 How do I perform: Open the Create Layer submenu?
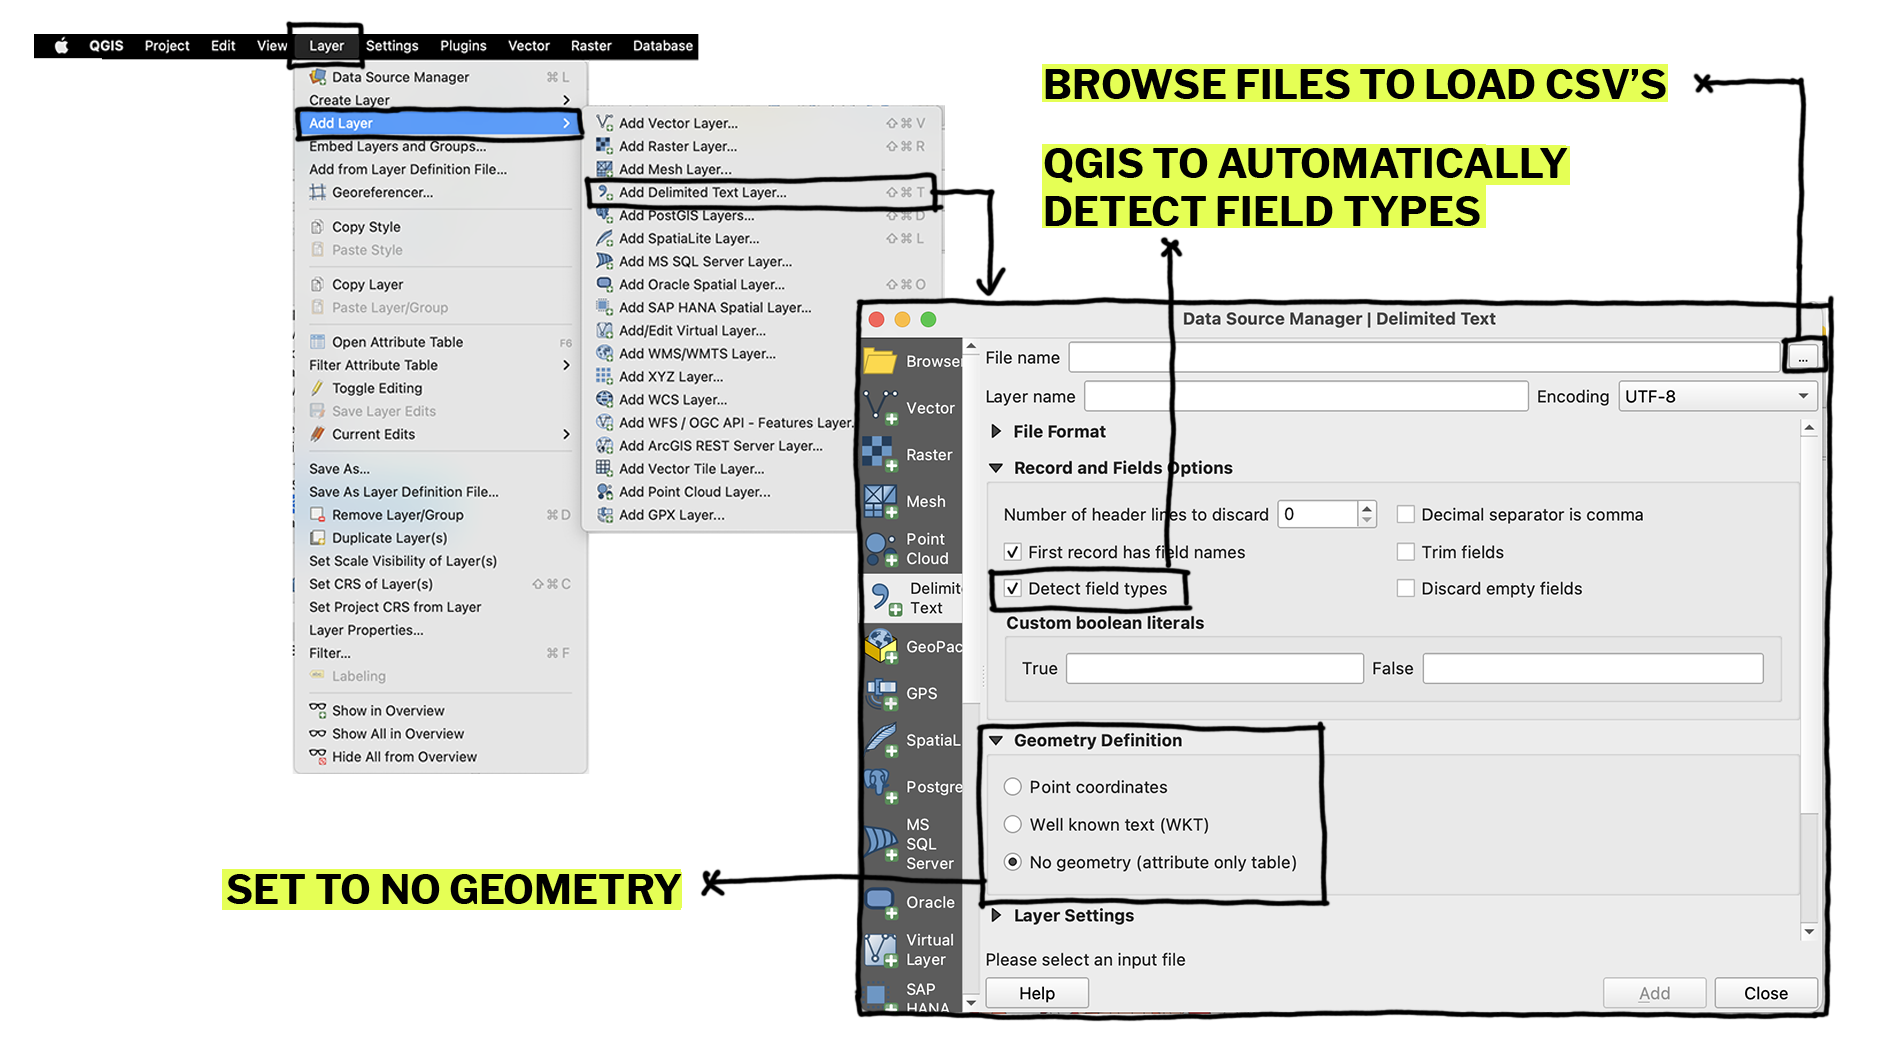pos(439,100)
